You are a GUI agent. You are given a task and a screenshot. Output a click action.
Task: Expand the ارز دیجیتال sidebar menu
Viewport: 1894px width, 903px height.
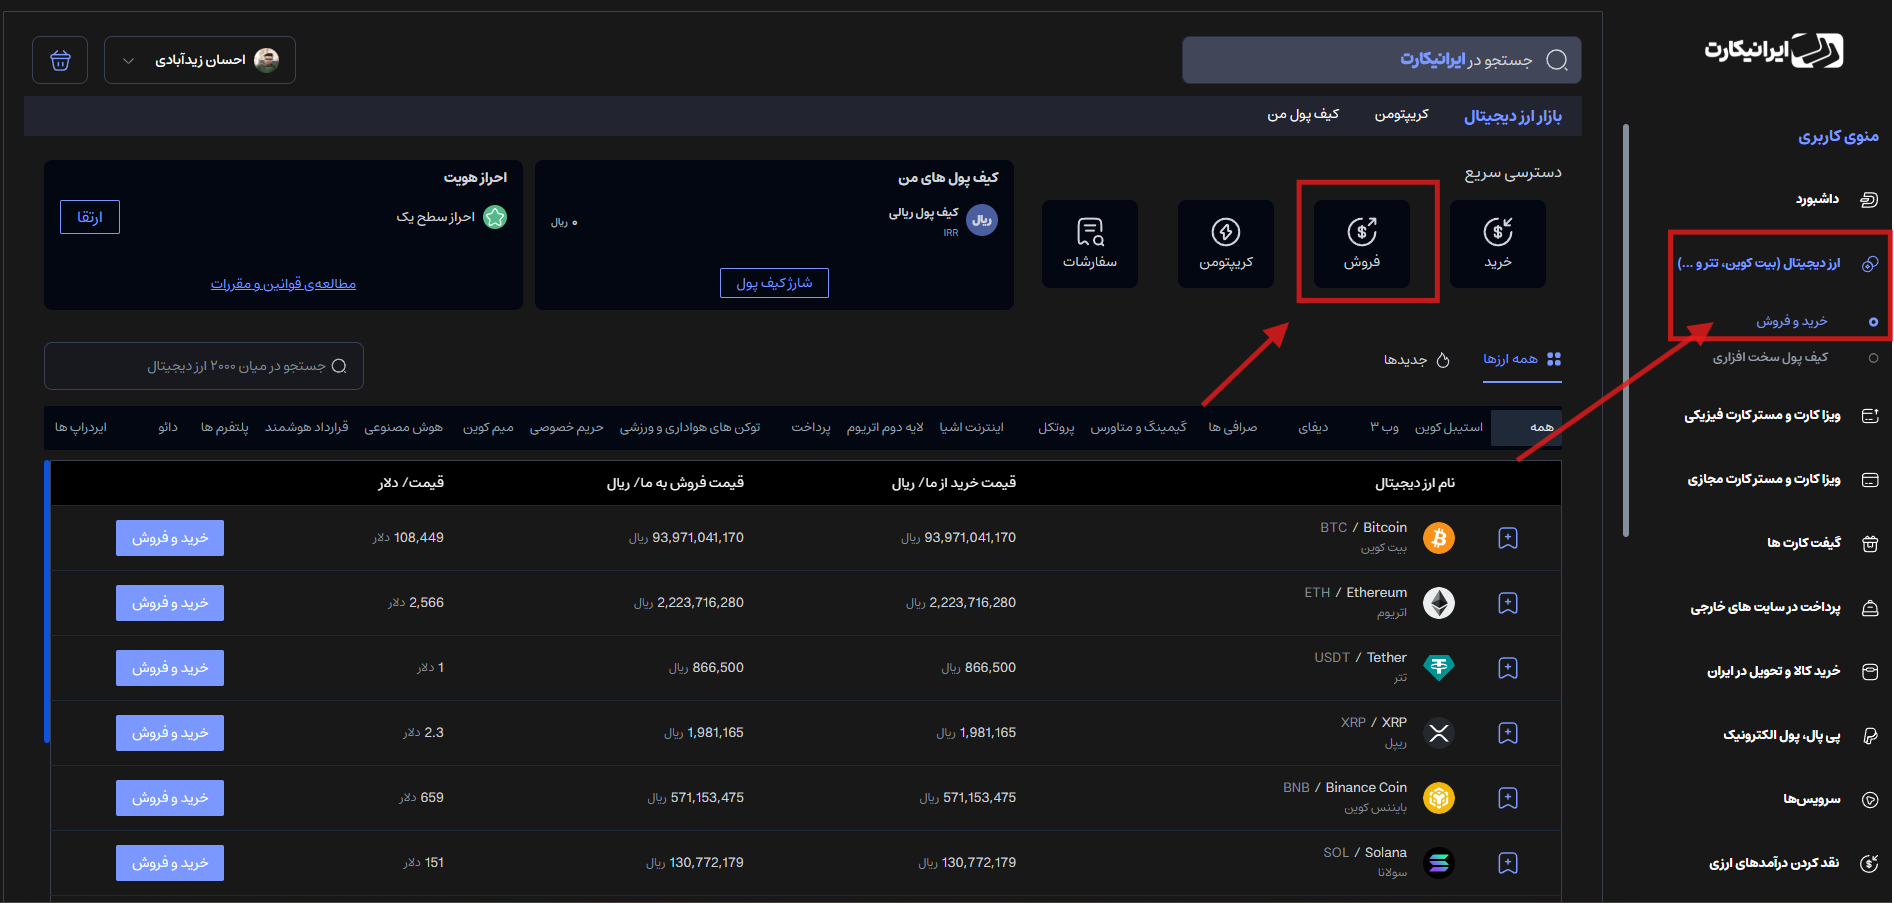coord(1778,263)
